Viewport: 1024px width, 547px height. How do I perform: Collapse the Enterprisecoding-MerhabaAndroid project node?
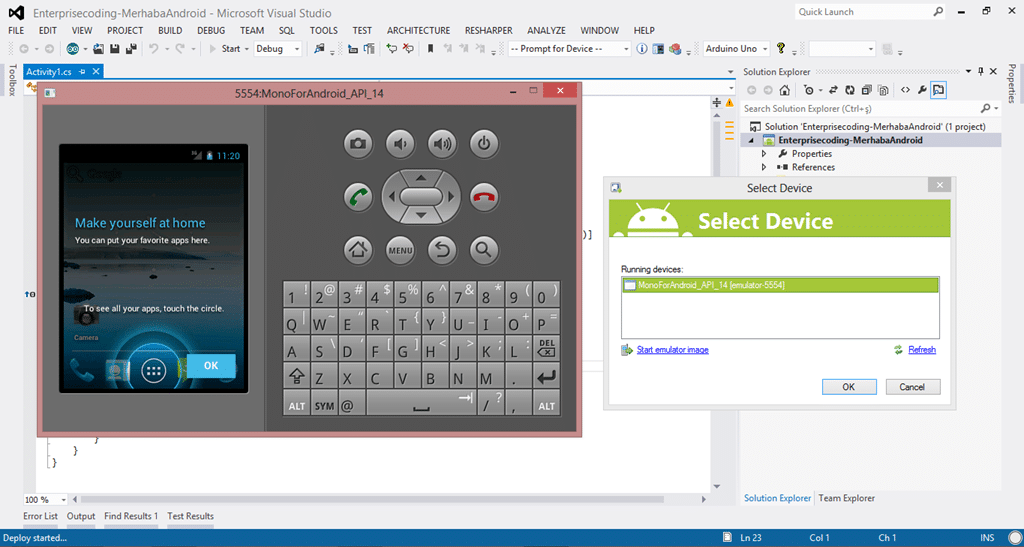[751, 140]
